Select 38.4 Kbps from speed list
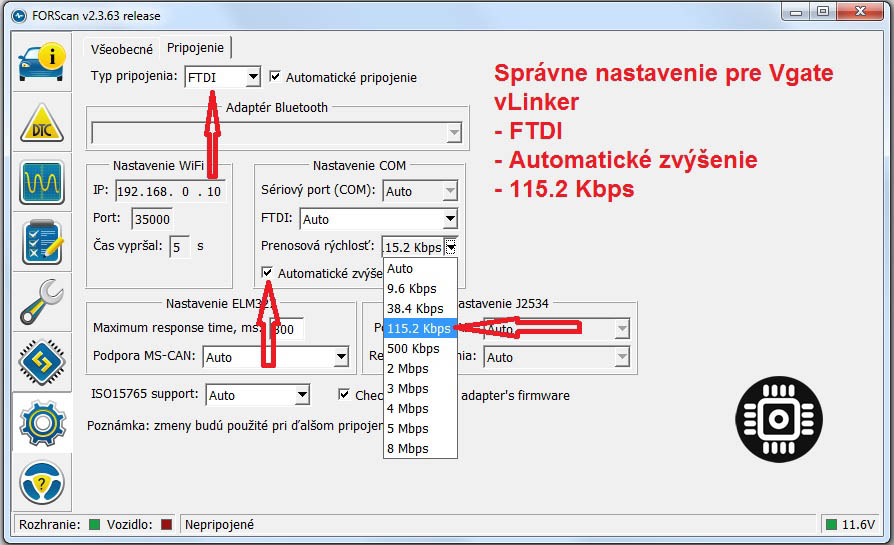894x545 pixels. point(420,308)
